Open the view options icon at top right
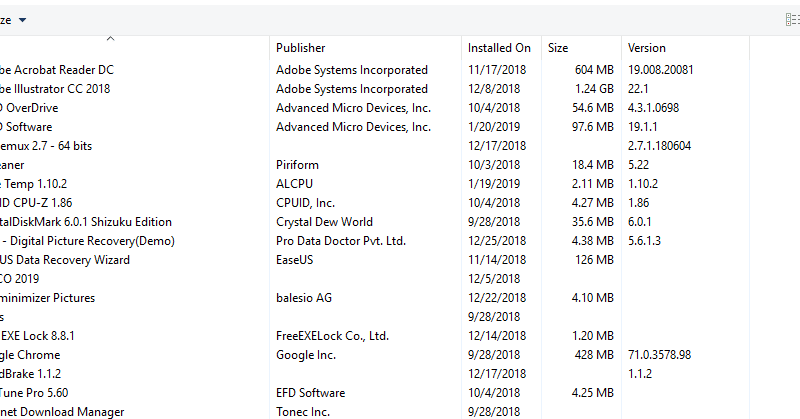 tap(793, 20)
